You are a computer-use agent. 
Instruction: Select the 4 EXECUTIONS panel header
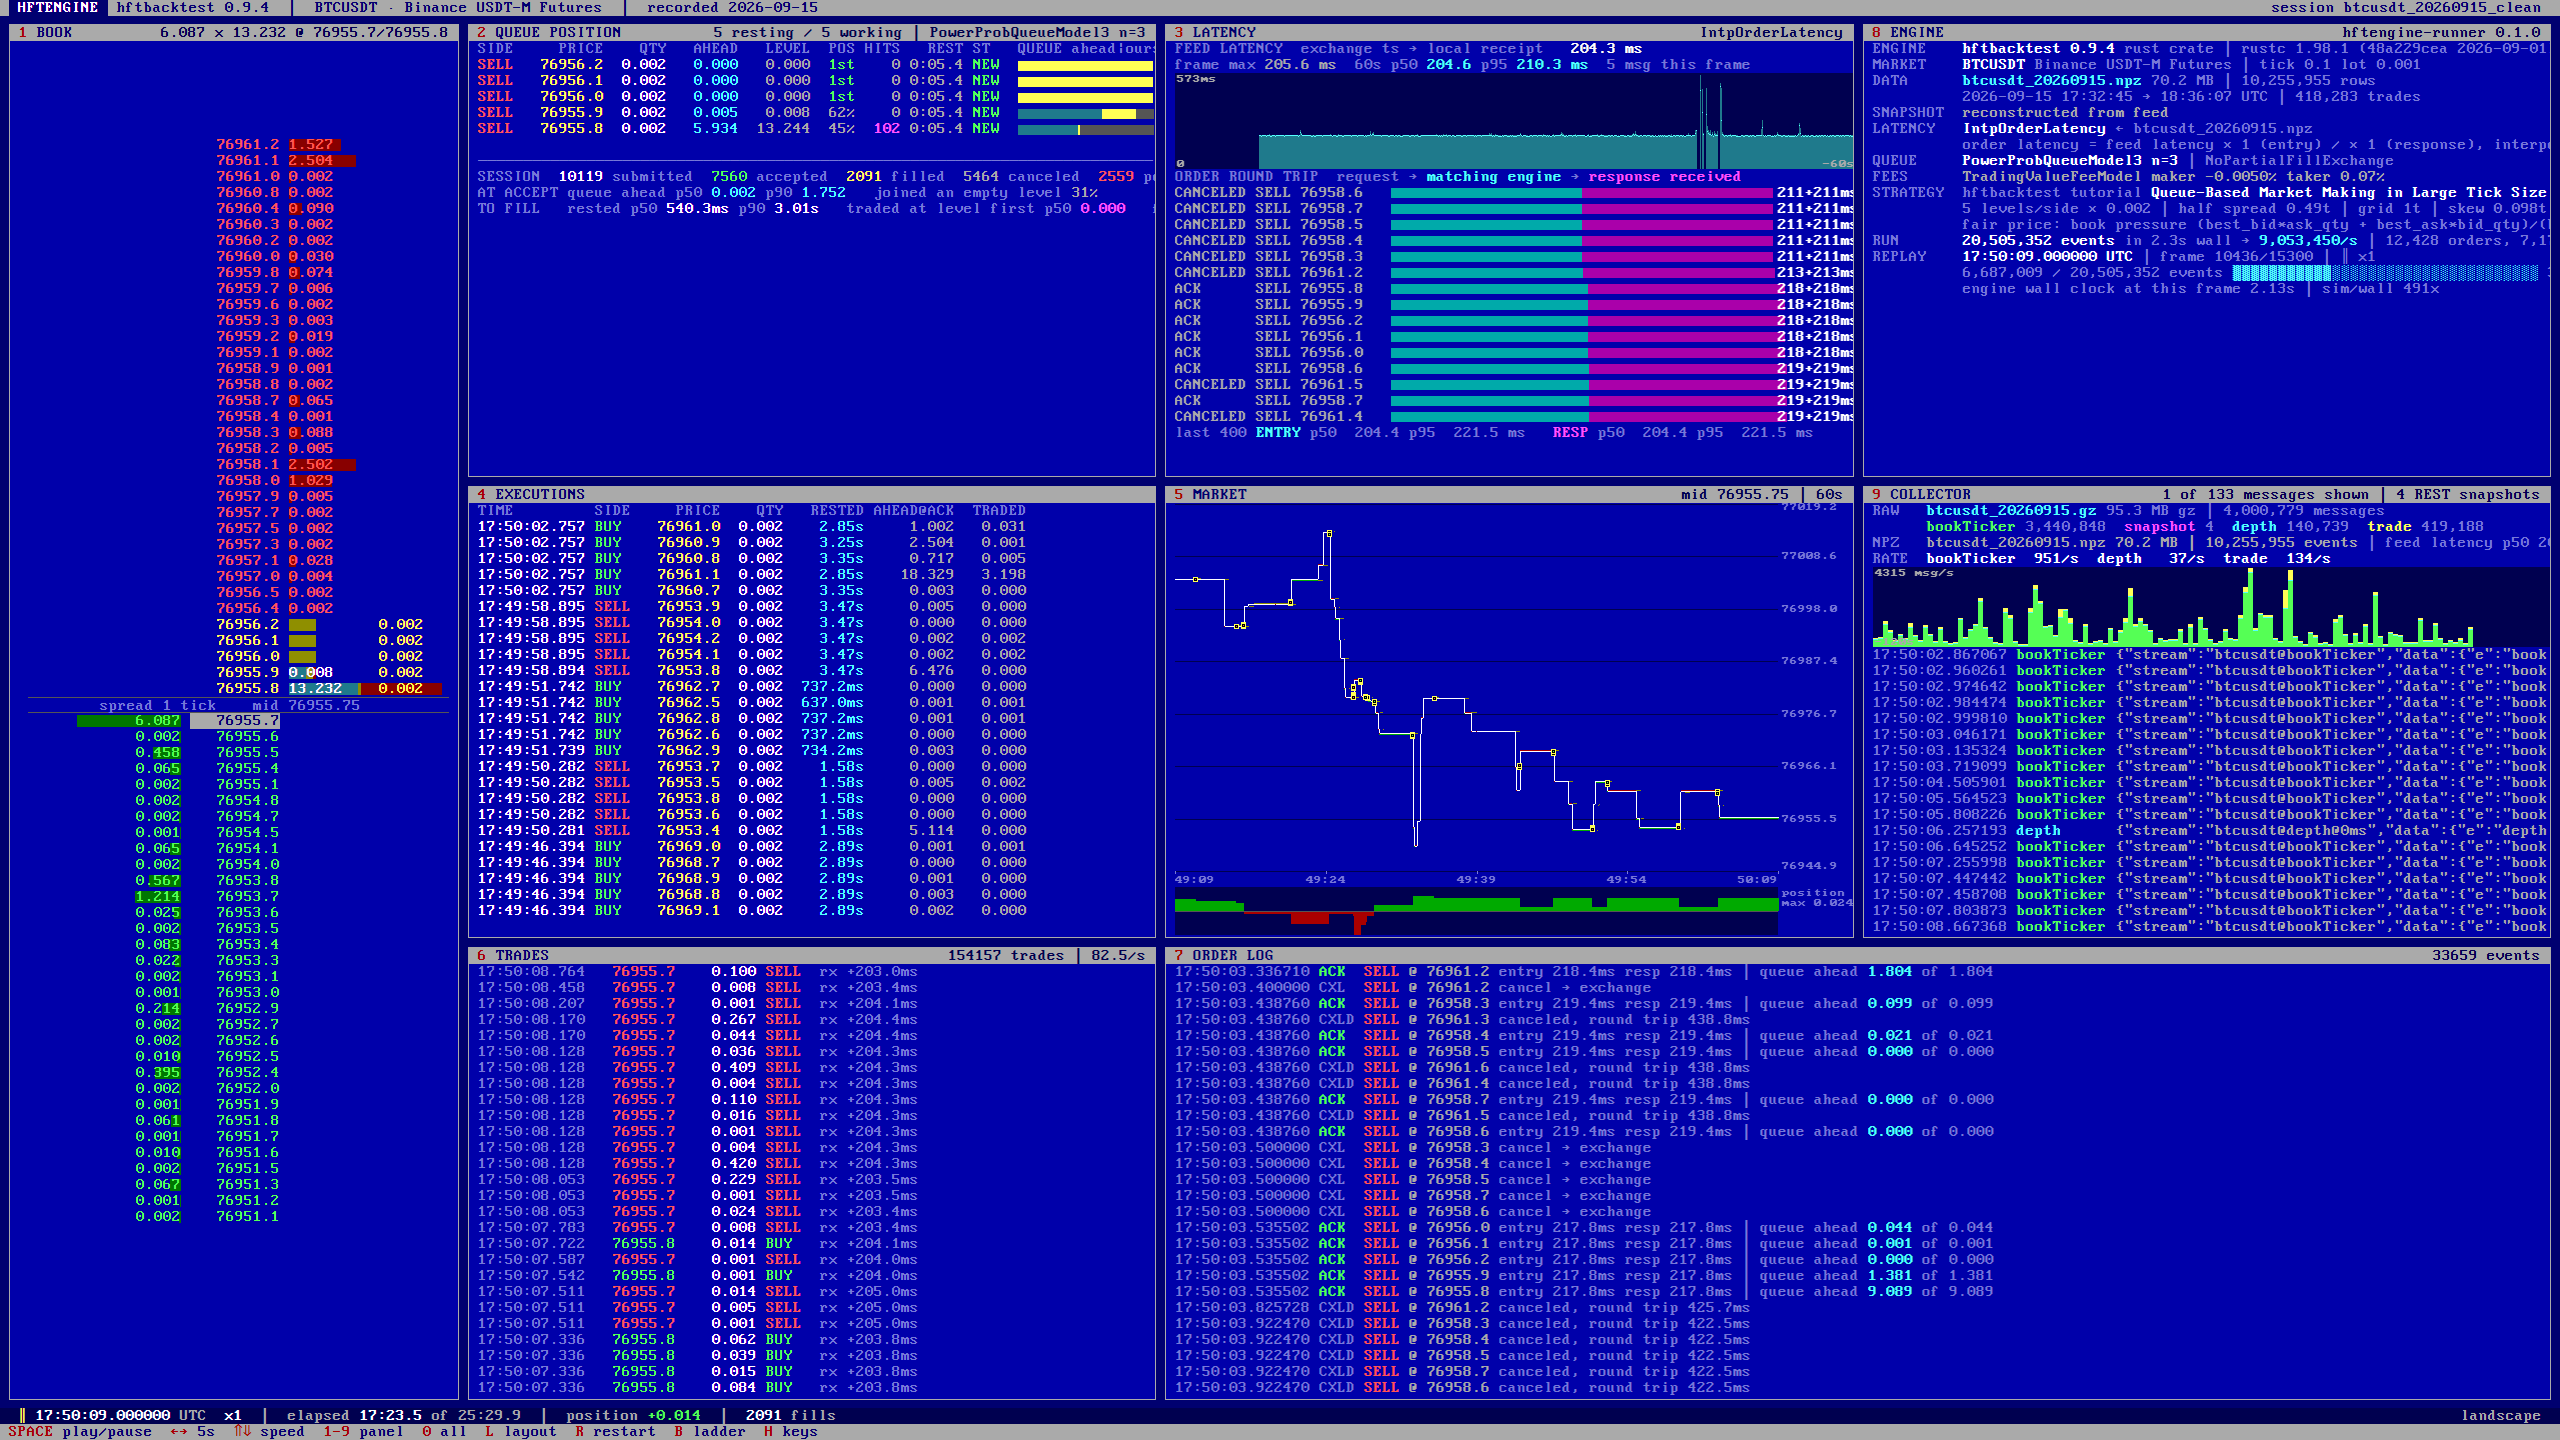click(x=811, y=494)
